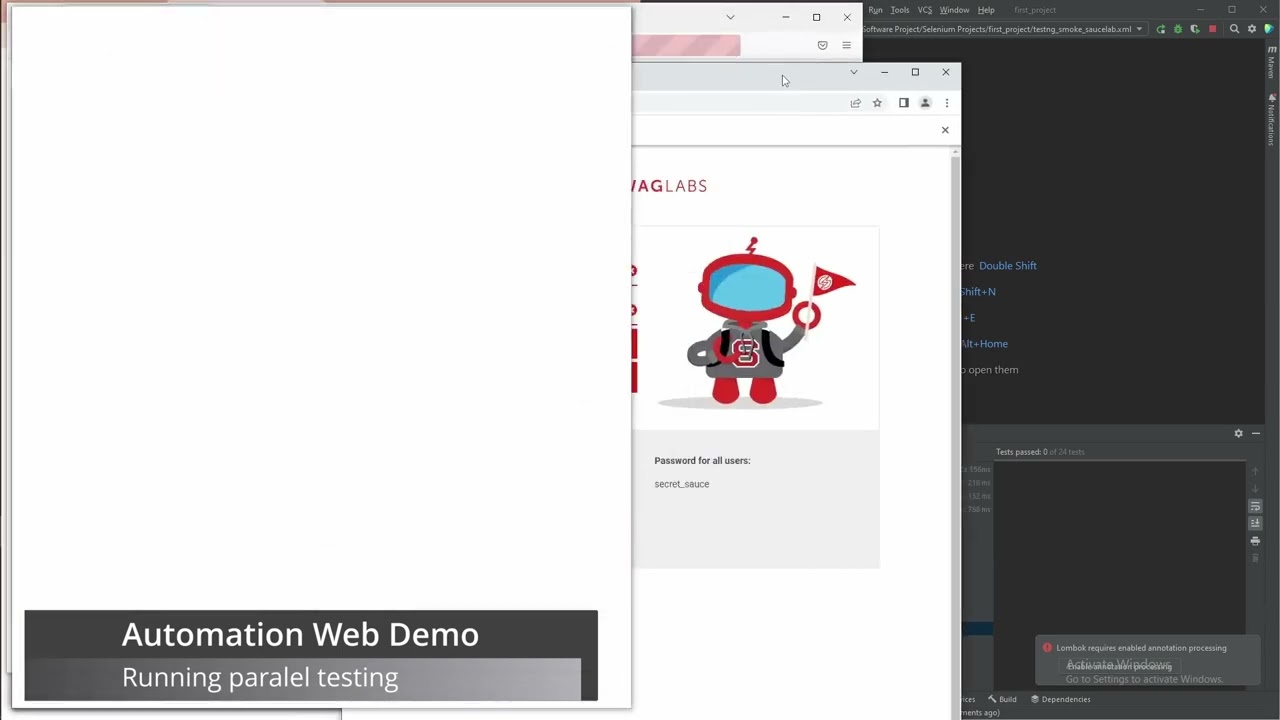Click the 'Double Shift' shortcut hint
Image resolution: width=1280 pixels, height=720 pixels.
(x=1007, y=266)
